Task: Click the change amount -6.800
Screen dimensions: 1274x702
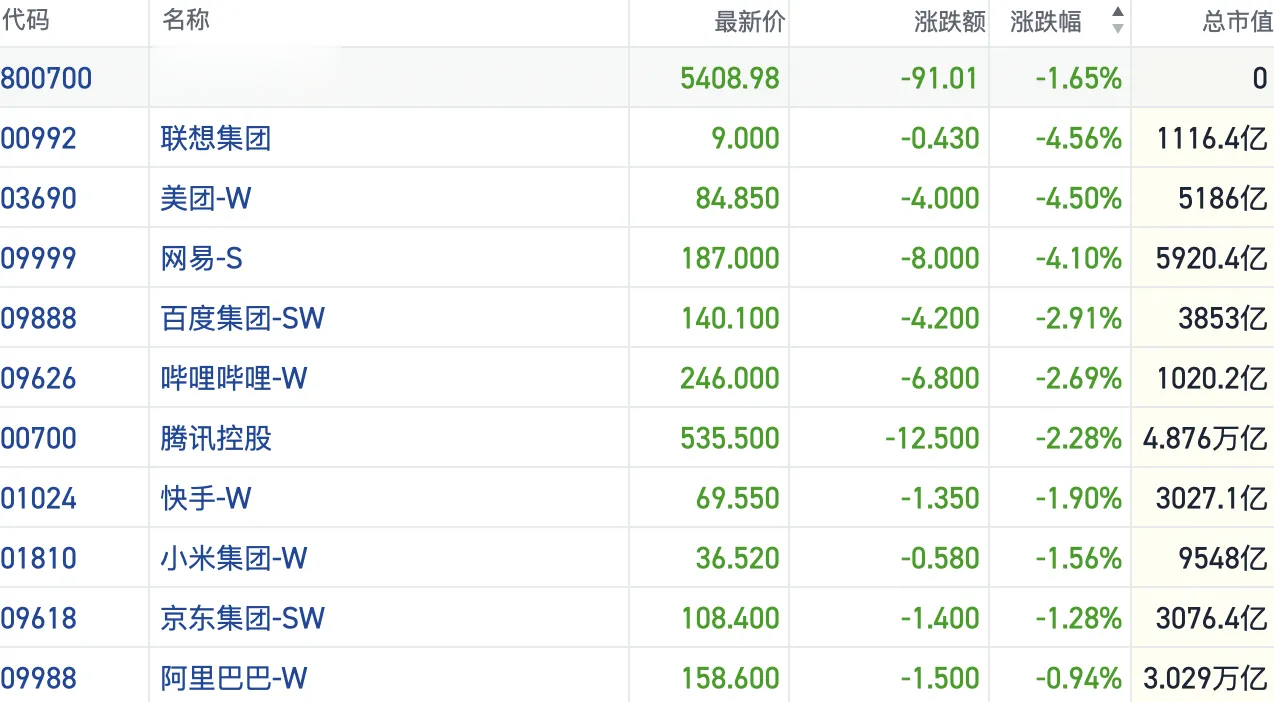Action: coord(940,378)
